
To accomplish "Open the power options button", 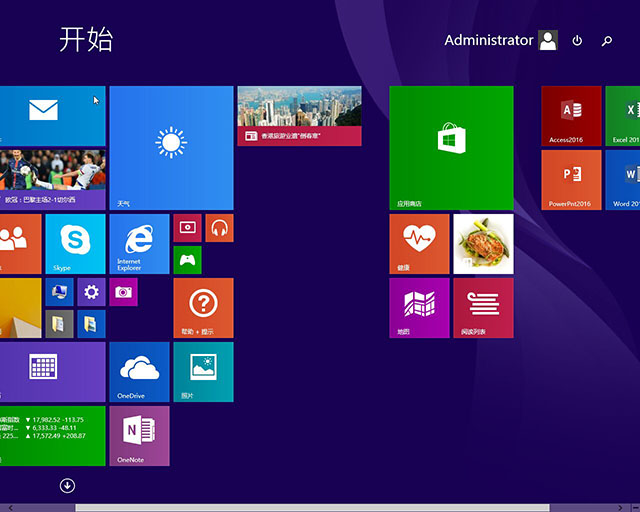I will pos(577,40).
